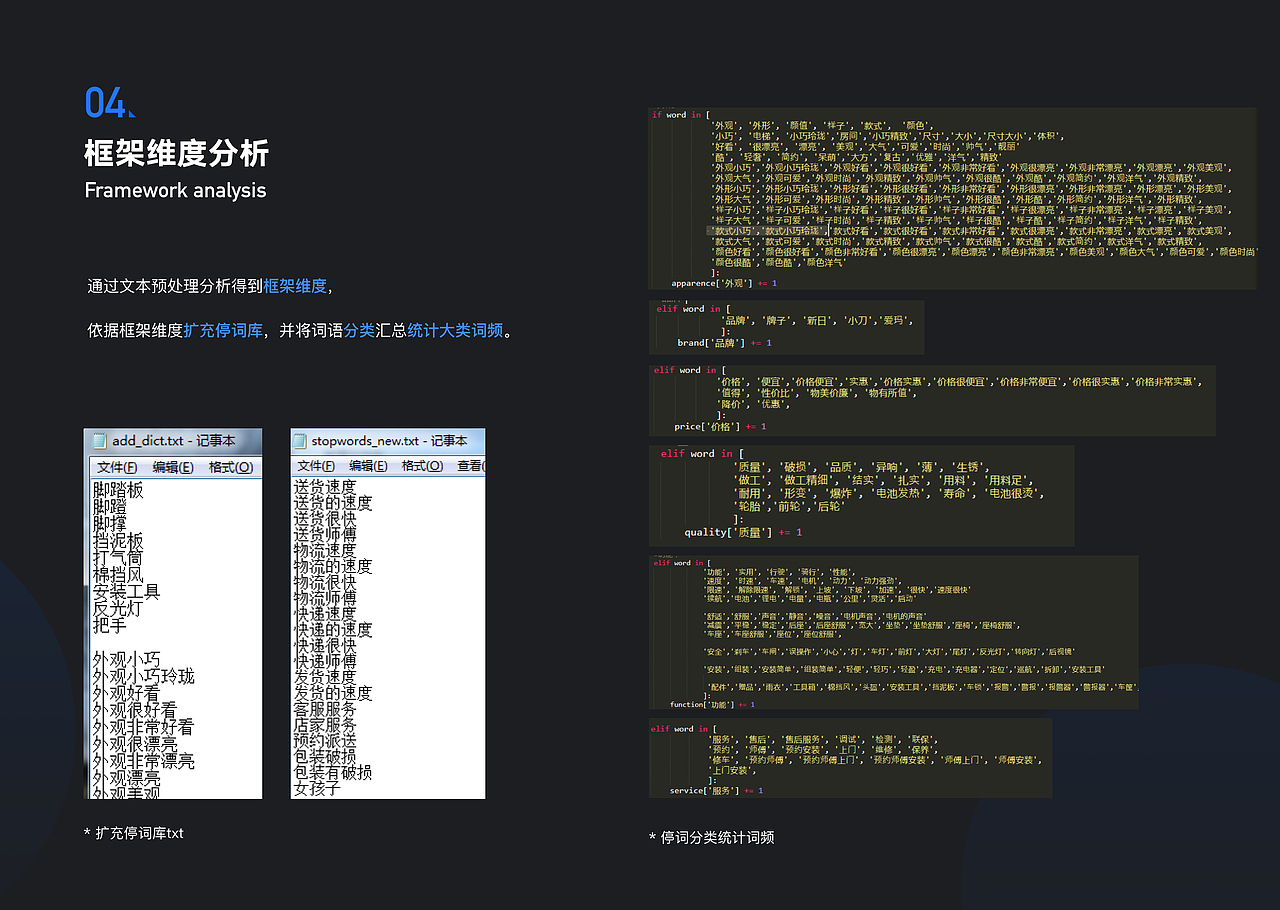Click the code line function['功能'] += 1
Screen dimensions: 1280x910
tap(712, 704)
